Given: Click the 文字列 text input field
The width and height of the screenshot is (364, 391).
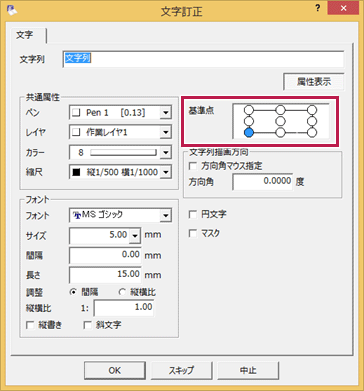Looking at the screenshot, I should (x=203, y=59).
